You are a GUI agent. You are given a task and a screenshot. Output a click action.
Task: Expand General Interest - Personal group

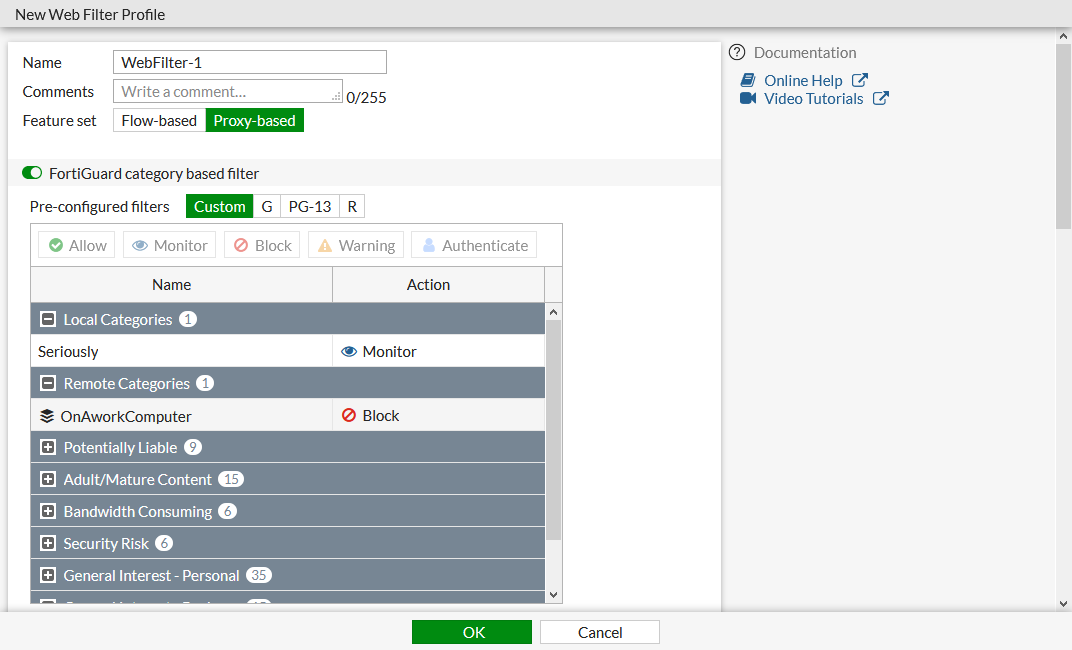pos(48,575)
